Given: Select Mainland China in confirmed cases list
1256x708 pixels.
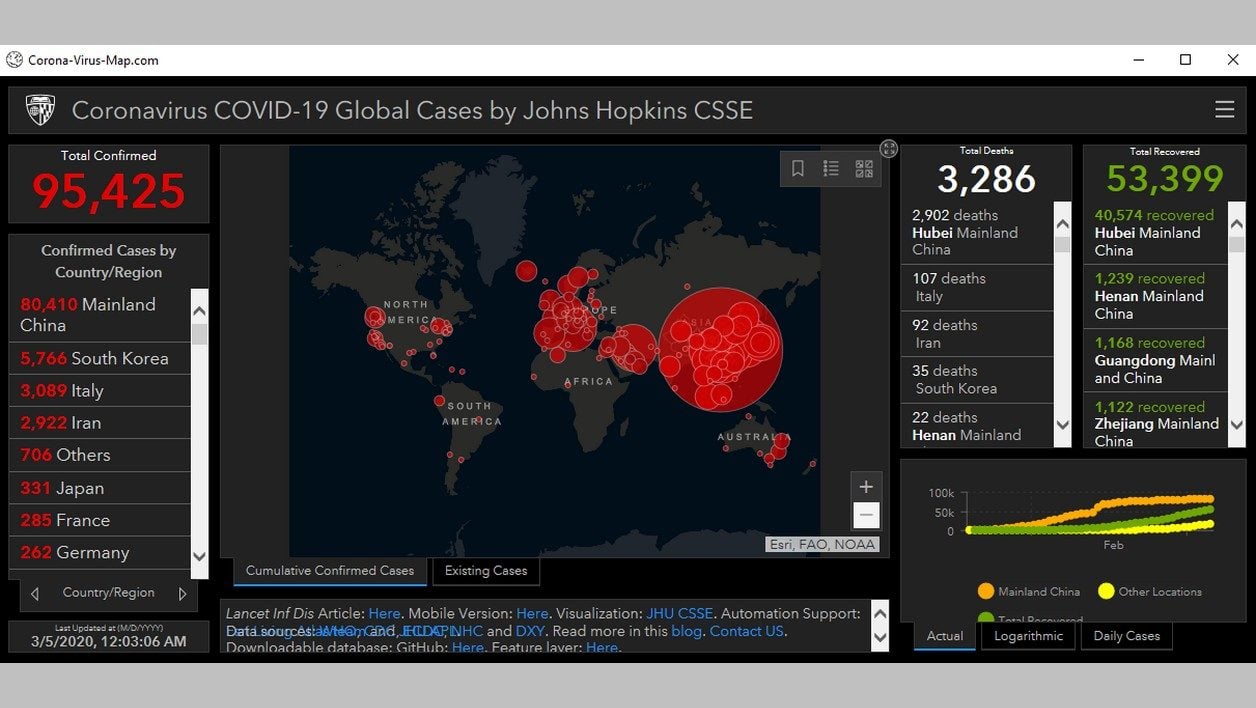Looking at the screenshot, I should pos(100,315).
